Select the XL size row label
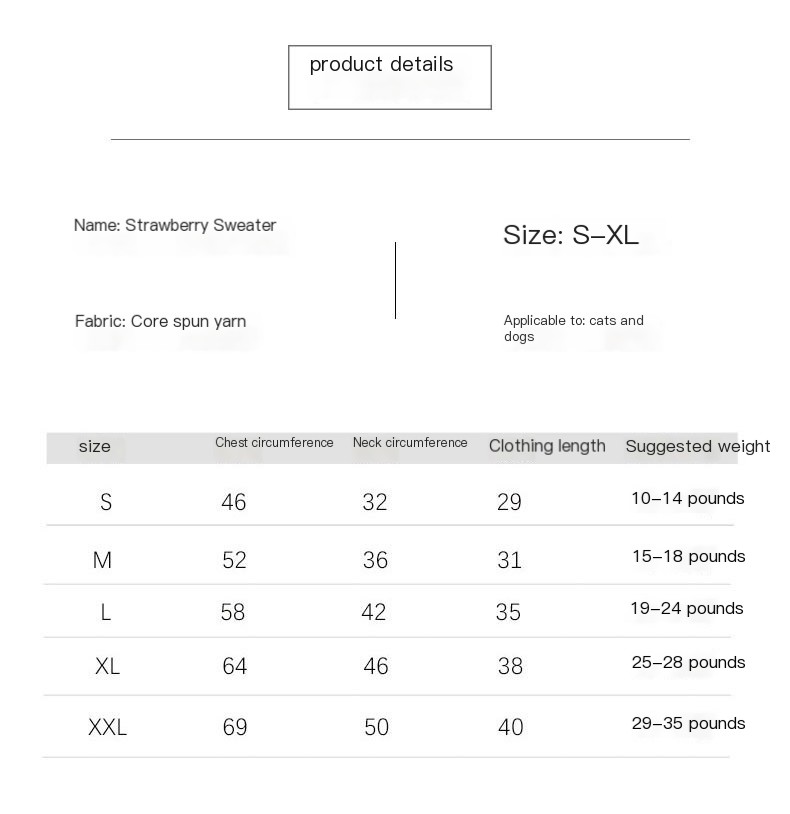 point(107,666)
